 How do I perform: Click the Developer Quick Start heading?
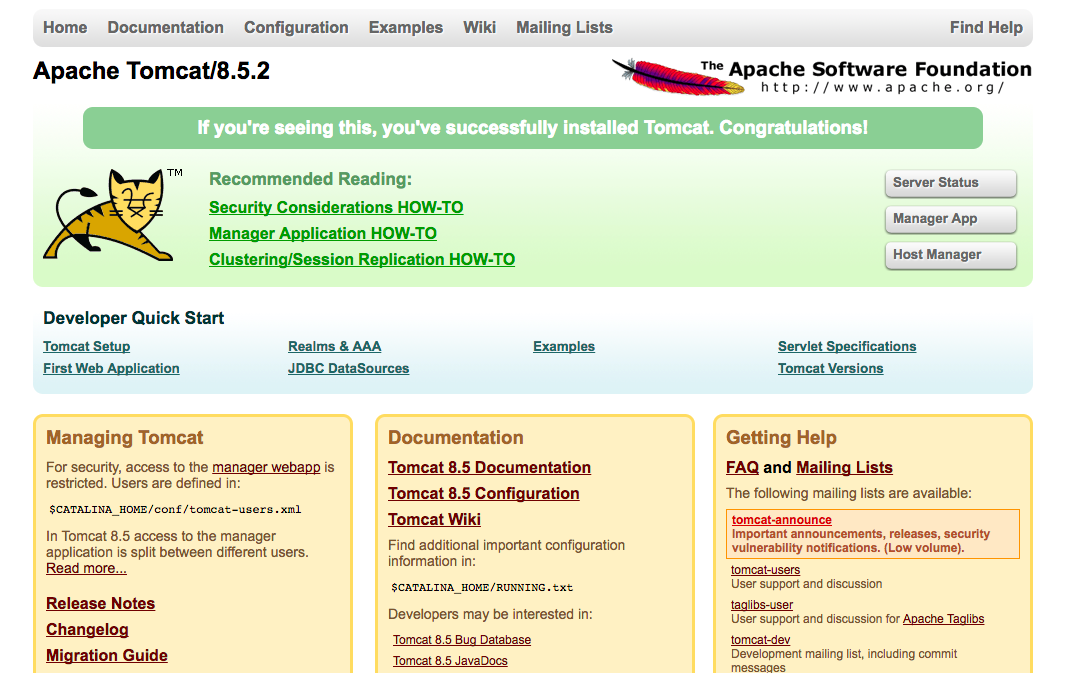(x=133, y=318)
